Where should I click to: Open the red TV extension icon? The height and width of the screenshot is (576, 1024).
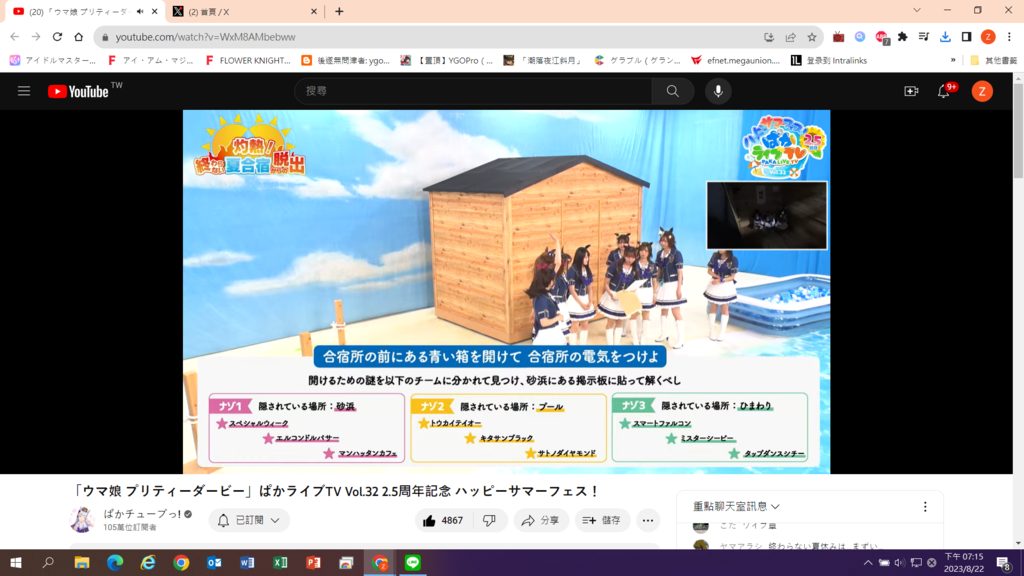click(x=839, y=37)
